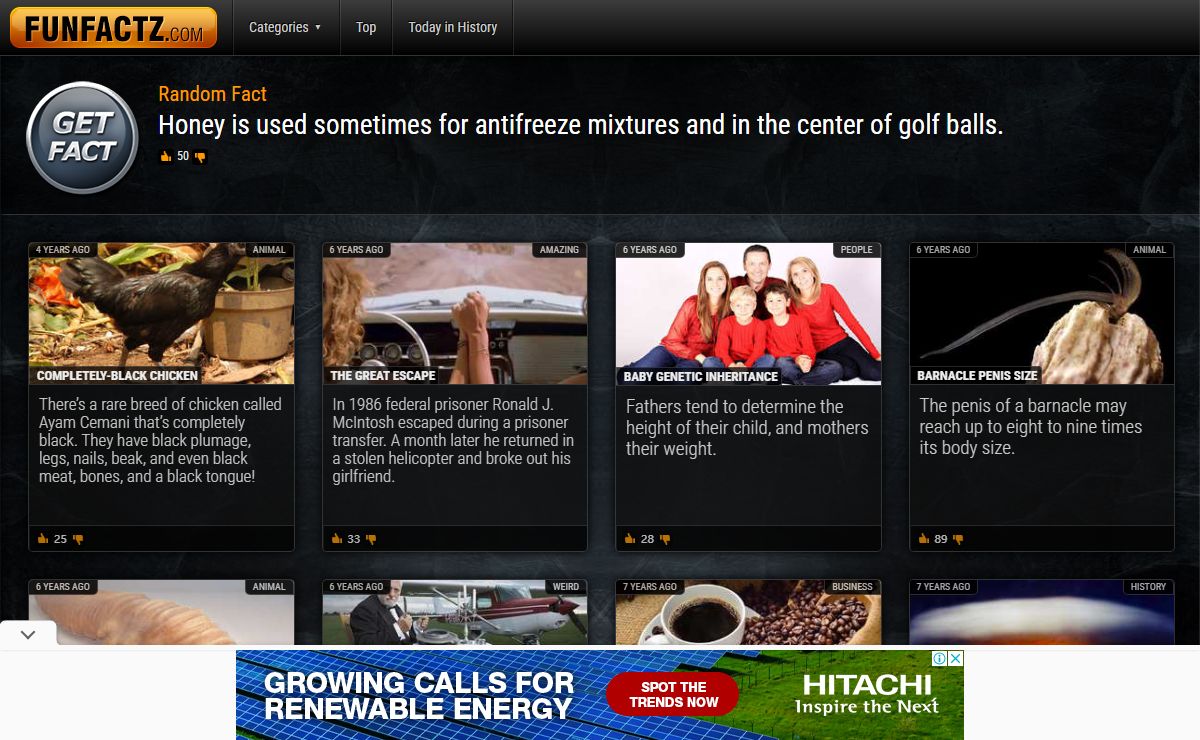Thumbs up the random honey fact
1200x740 pixels.
point(166,157)
